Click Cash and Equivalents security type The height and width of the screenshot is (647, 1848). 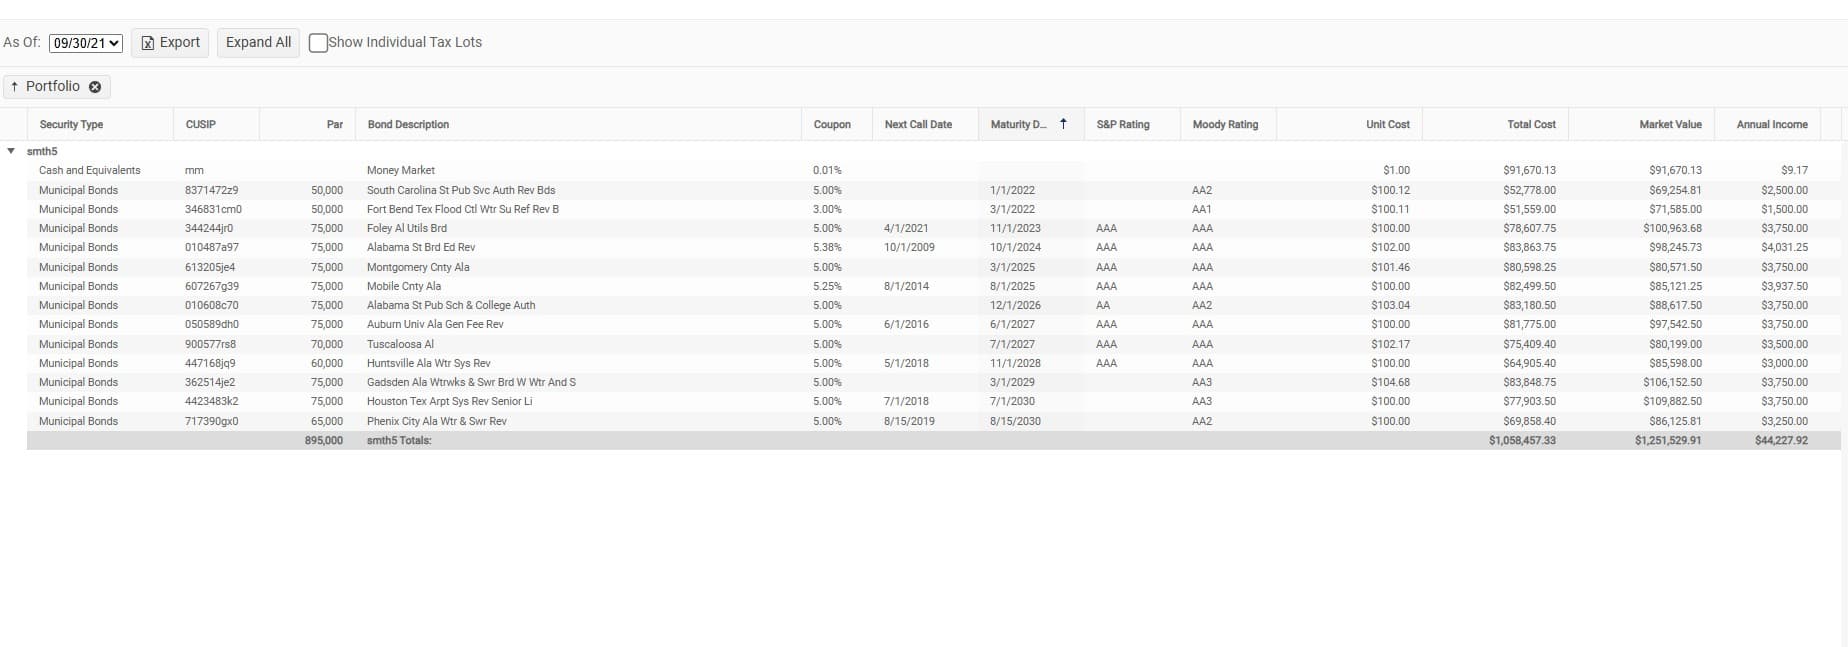90,170
